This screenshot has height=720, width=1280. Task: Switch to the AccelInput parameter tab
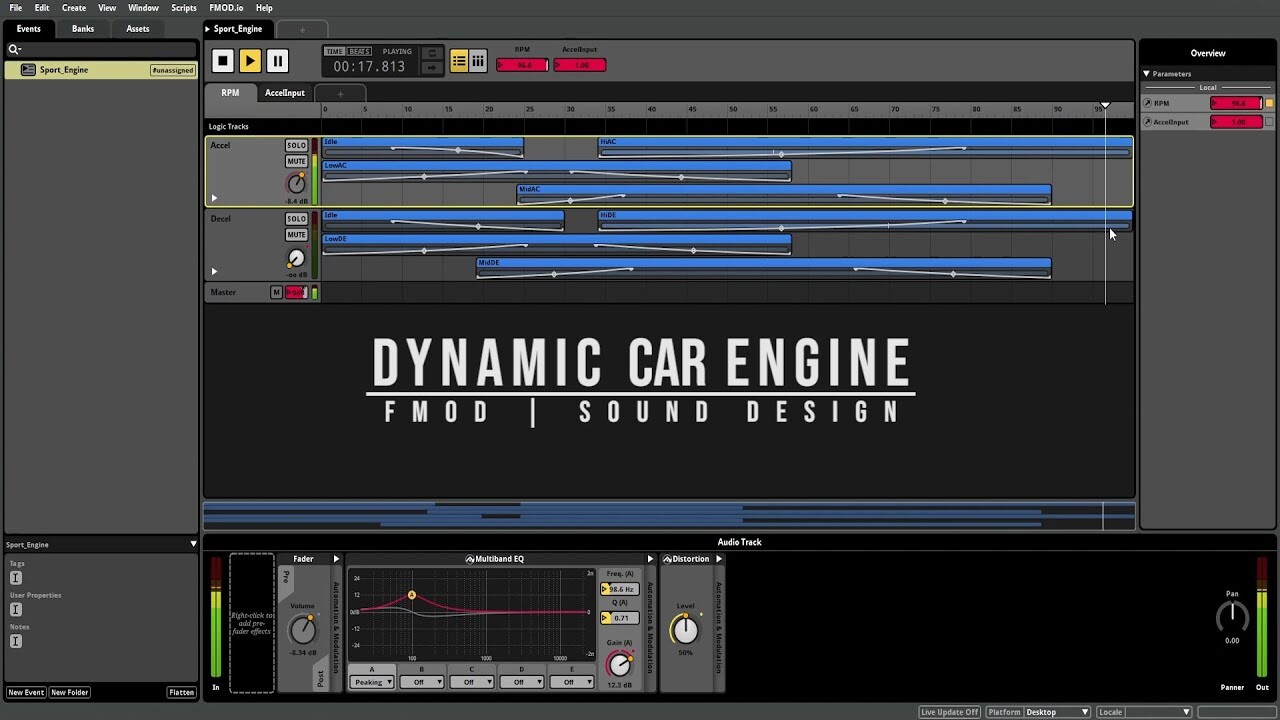click(x=284, y=92)
